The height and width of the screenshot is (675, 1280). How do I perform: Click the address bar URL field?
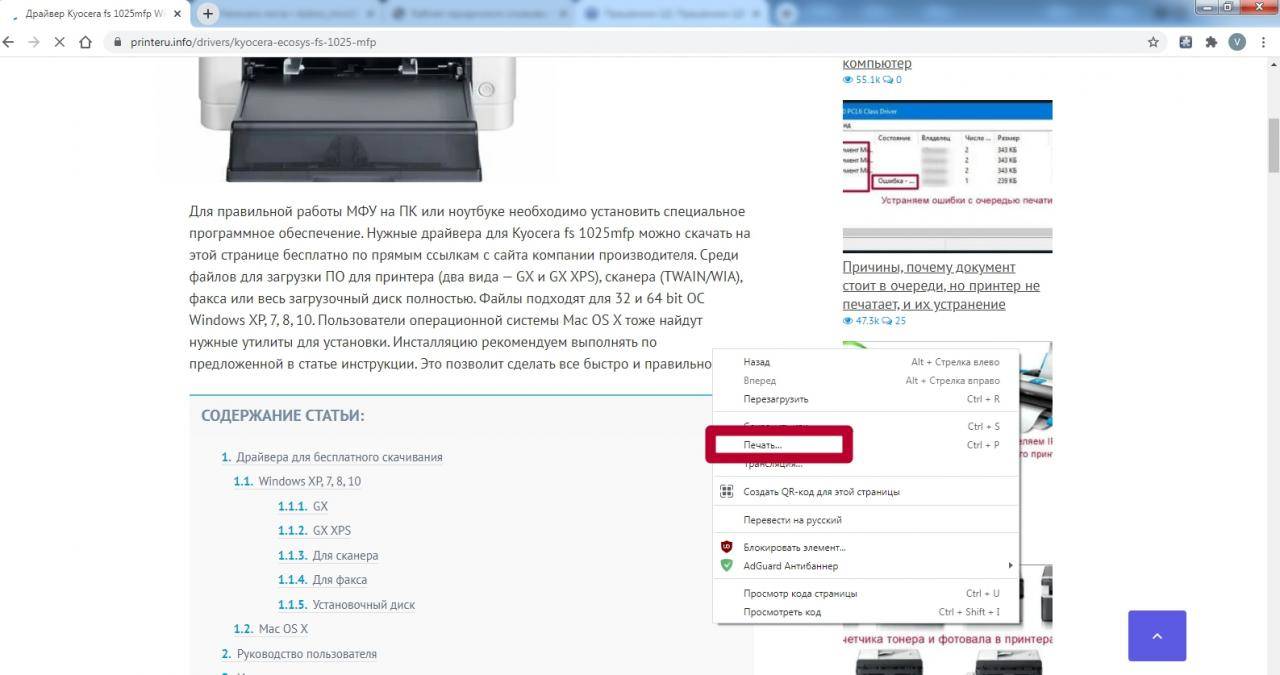(600, 42)
